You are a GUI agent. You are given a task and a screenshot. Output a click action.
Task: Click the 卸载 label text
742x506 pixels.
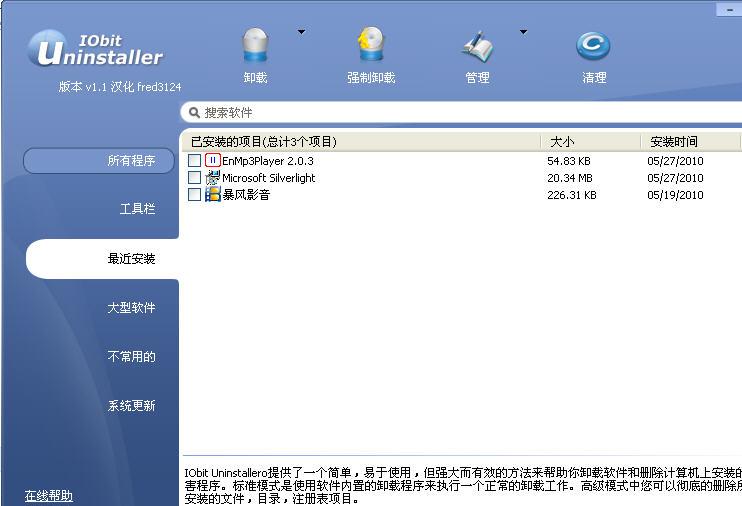point(256,78)
